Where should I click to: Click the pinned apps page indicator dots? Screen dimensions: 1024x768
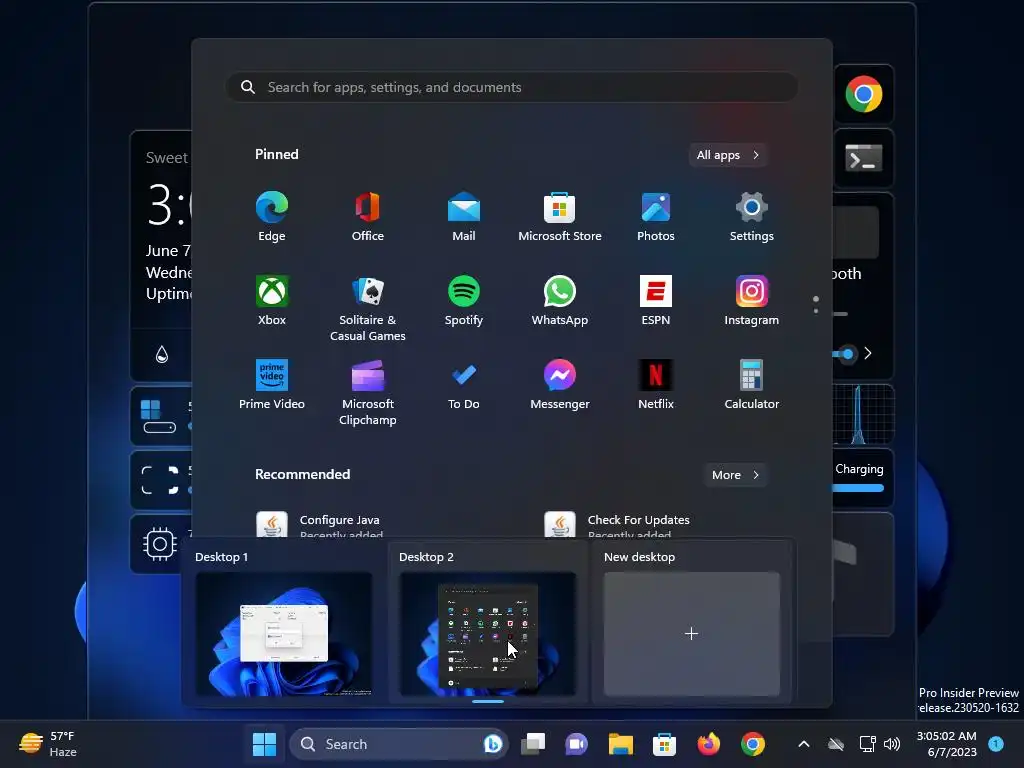pos(816,304)
